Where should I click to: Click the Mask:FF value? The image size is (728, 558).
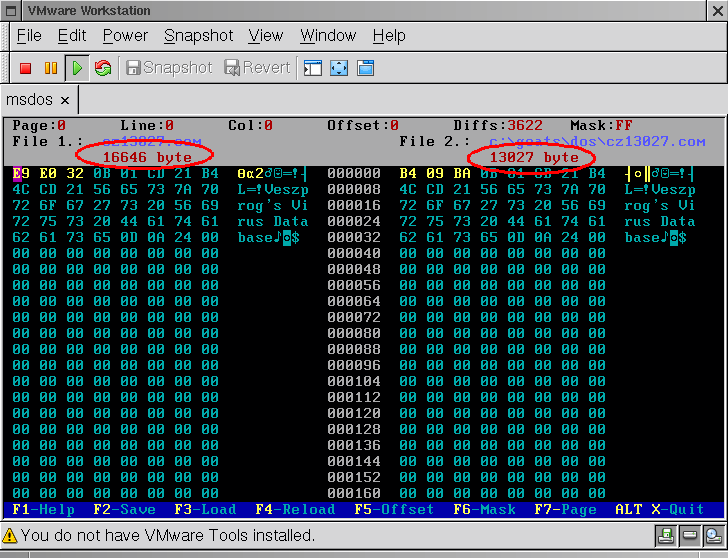click(x=601, y=125)
